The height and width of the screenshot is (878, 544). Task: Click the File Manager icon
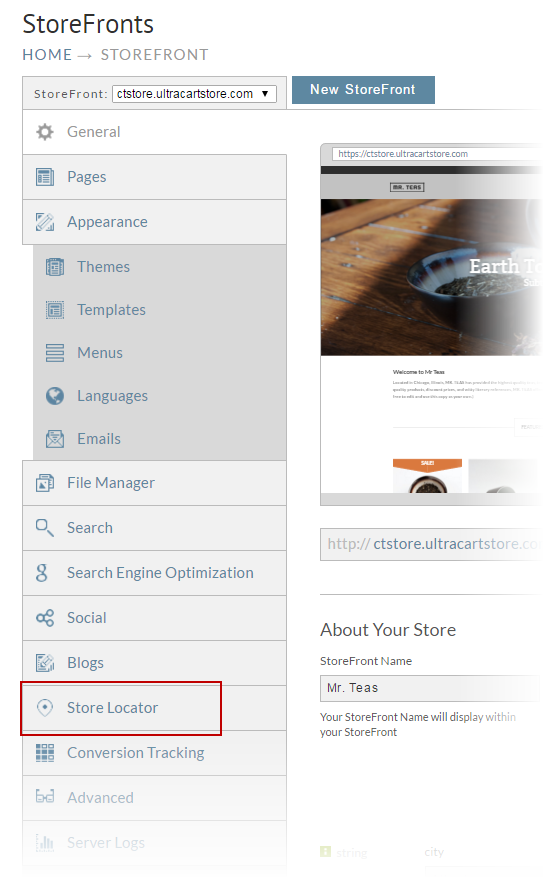[x=45, y=483]
